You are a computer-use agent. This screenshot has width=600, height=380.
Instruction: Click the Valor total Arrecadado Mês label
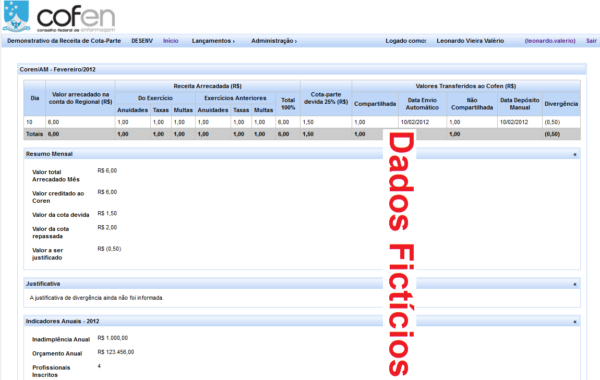tap(56, 176)
